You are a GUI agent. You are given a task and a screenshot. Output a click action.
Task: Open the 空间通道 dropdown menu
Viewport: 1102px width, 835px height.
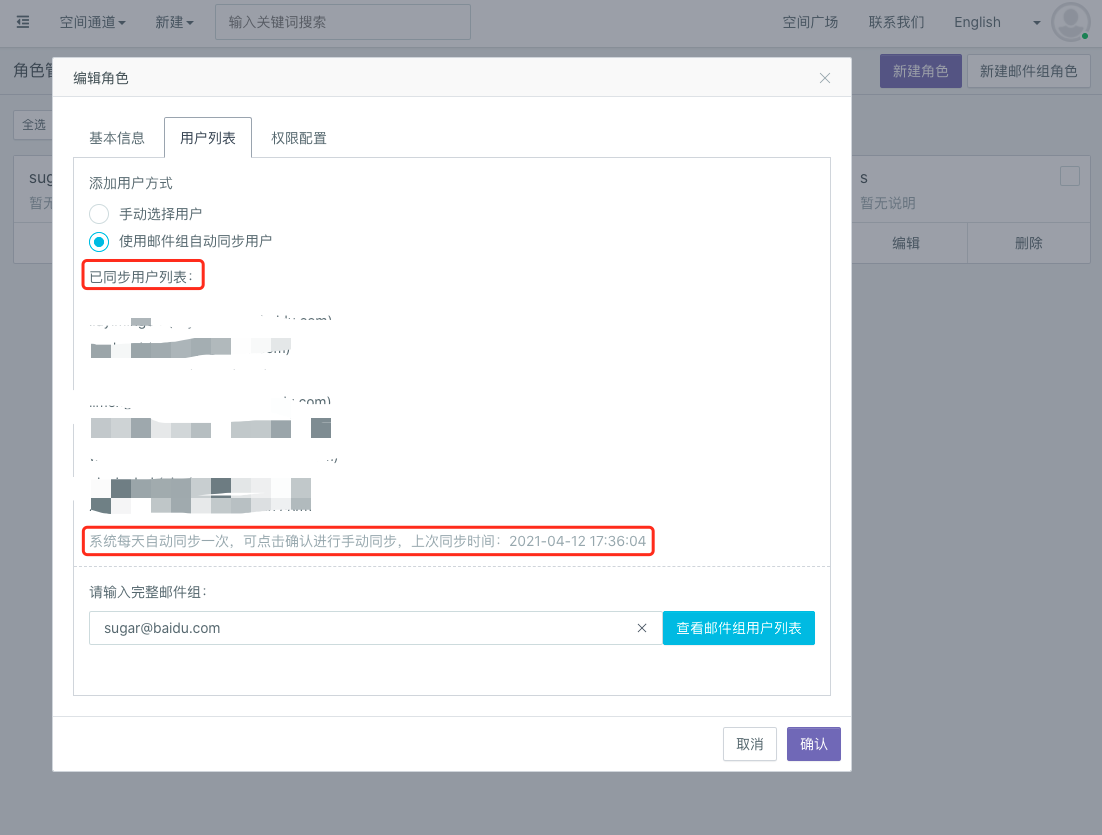click(x=92, y=22)
